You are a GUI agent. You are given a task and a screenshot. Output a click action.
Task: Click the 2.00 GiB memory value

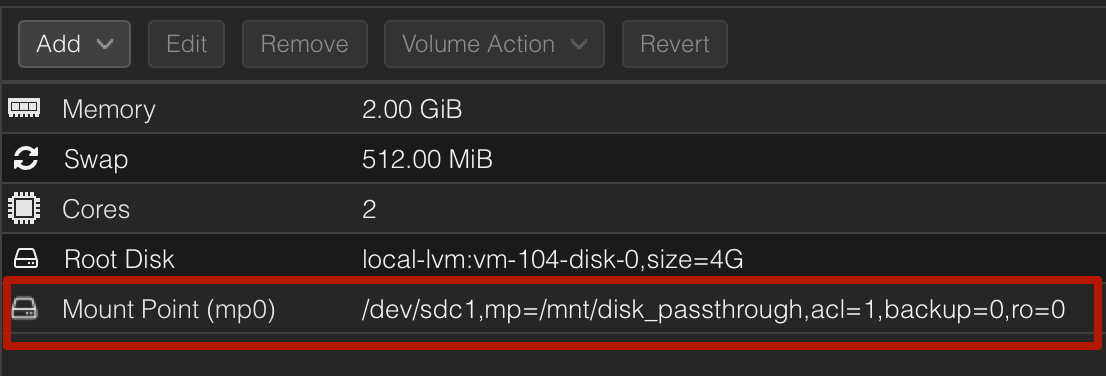pos(412,109)
